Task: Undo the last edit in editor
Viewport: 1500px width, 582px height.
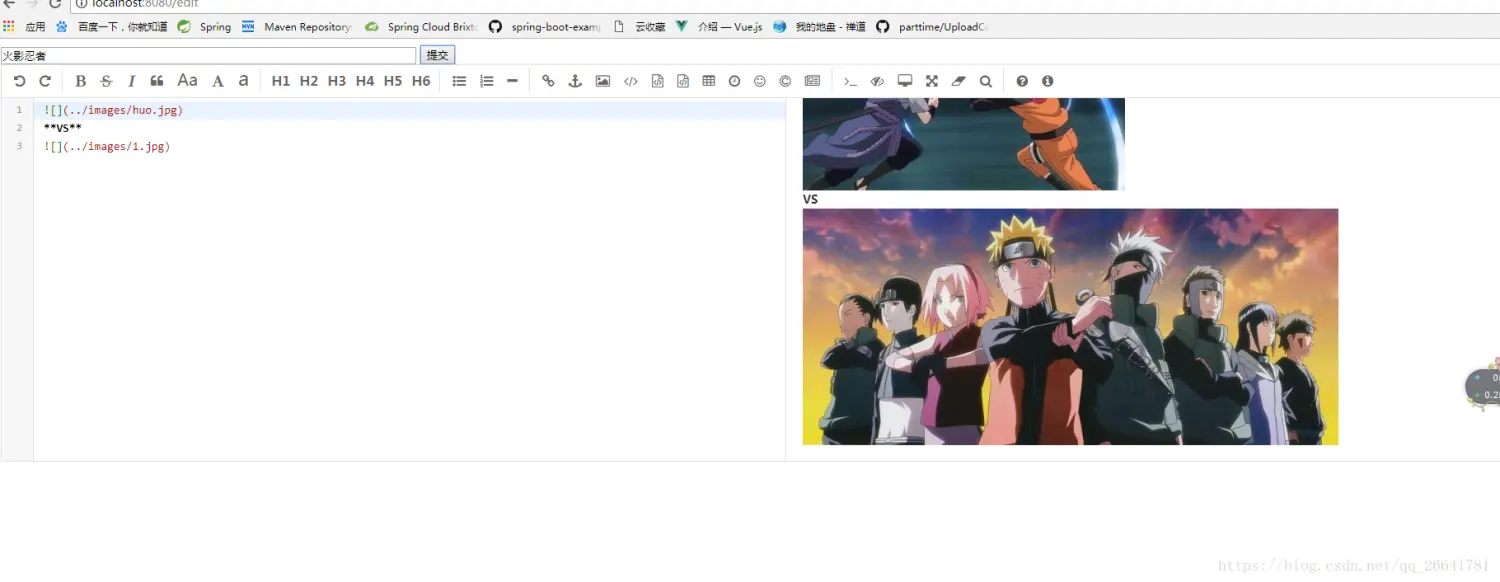Action: 19,81
